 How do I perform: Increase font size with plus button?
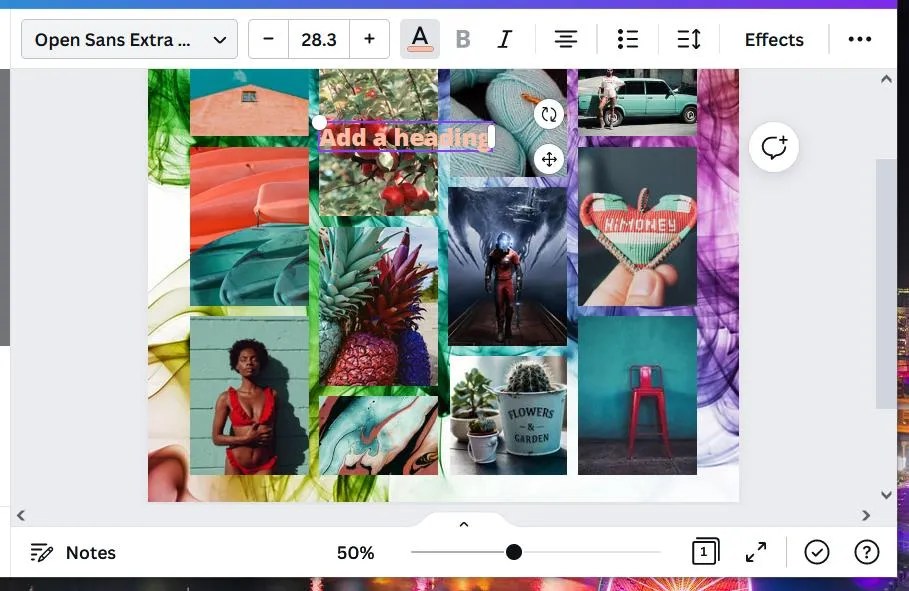(x=369, y=39)
